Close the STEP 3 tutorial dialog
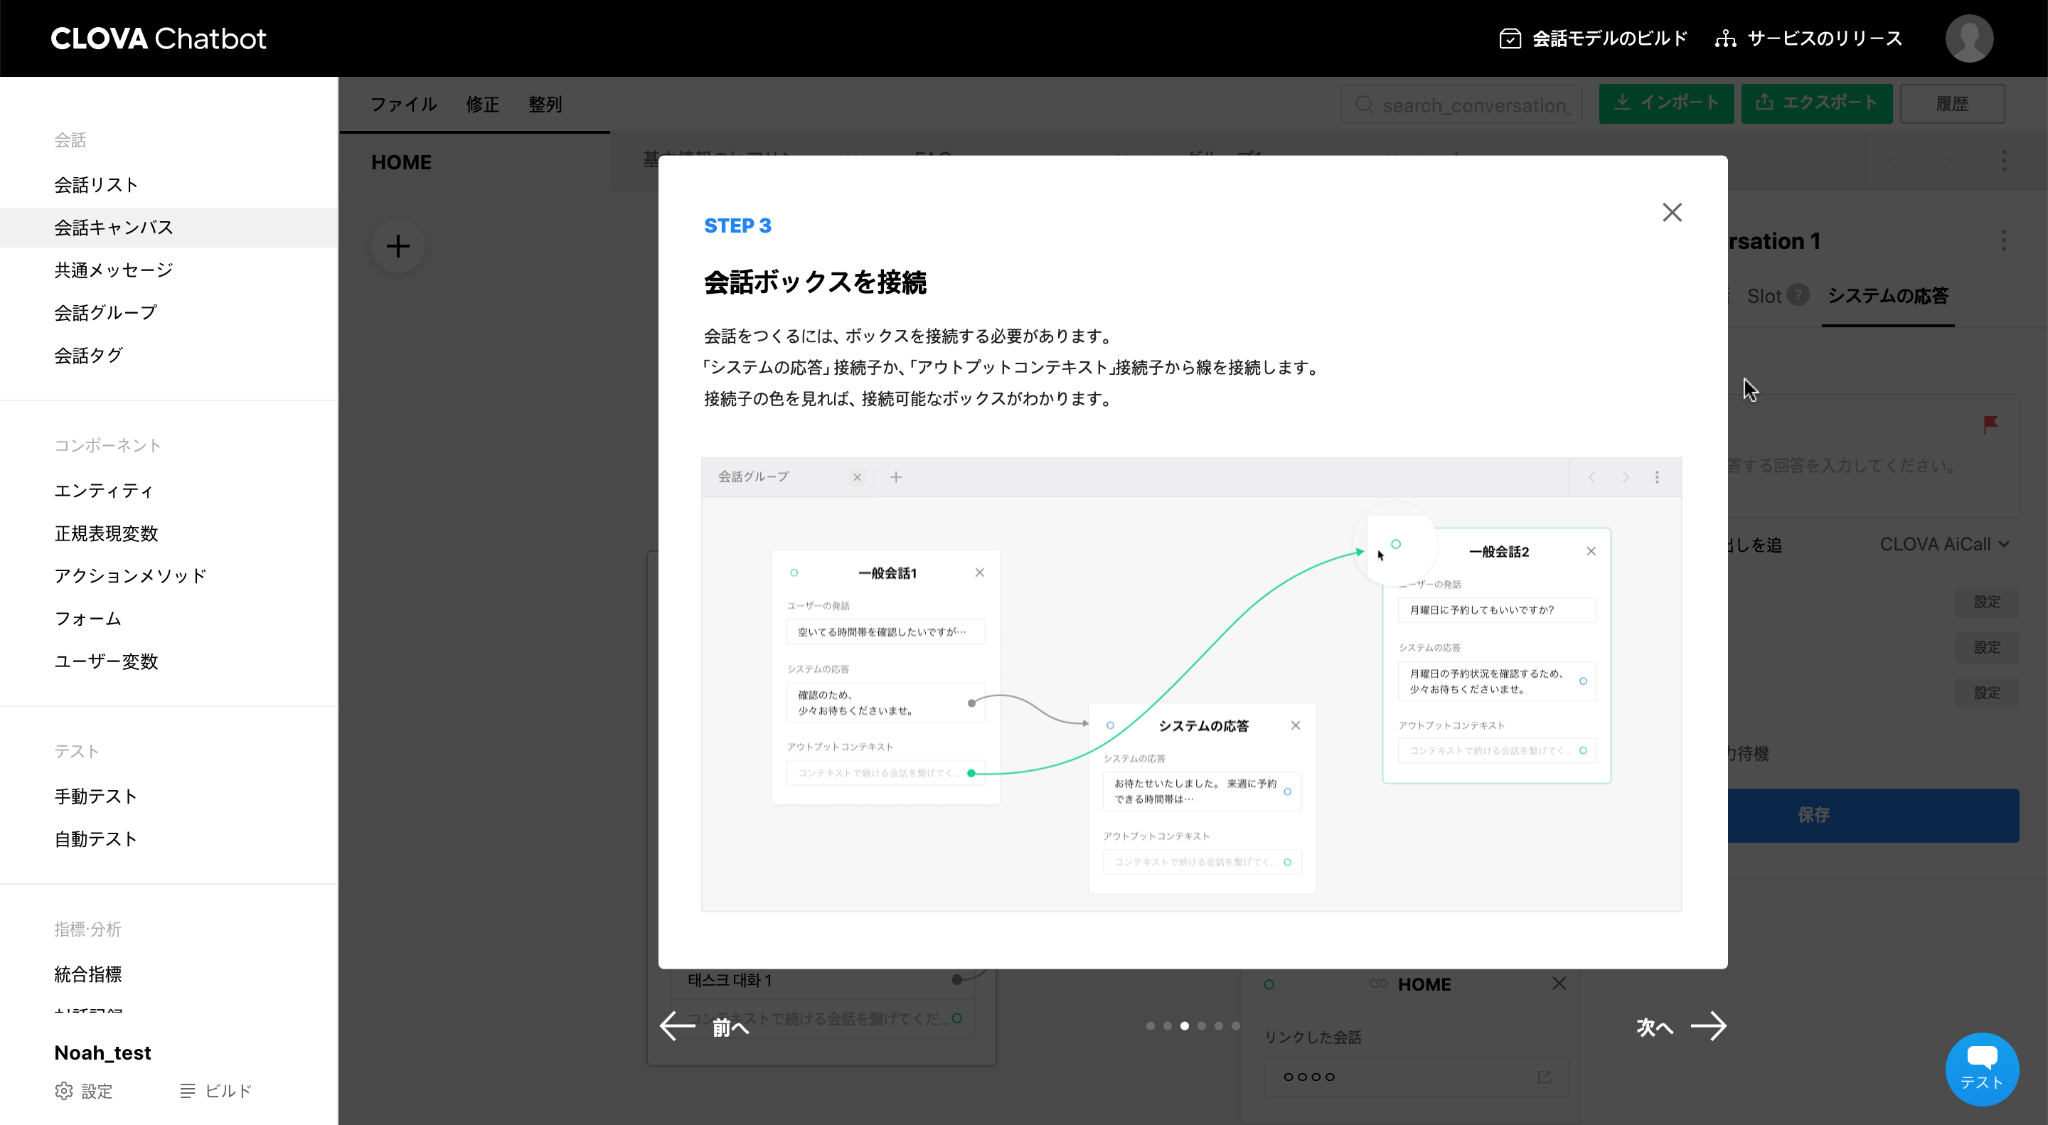 coord(1672,212)
